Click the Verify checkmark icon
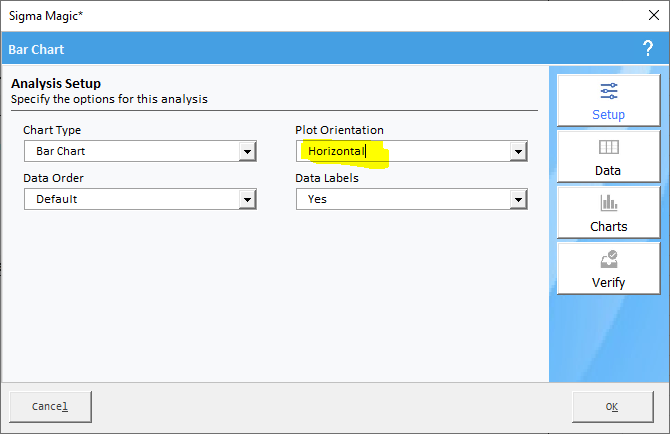This screenshot has height=434, width=670. [609, 259]
